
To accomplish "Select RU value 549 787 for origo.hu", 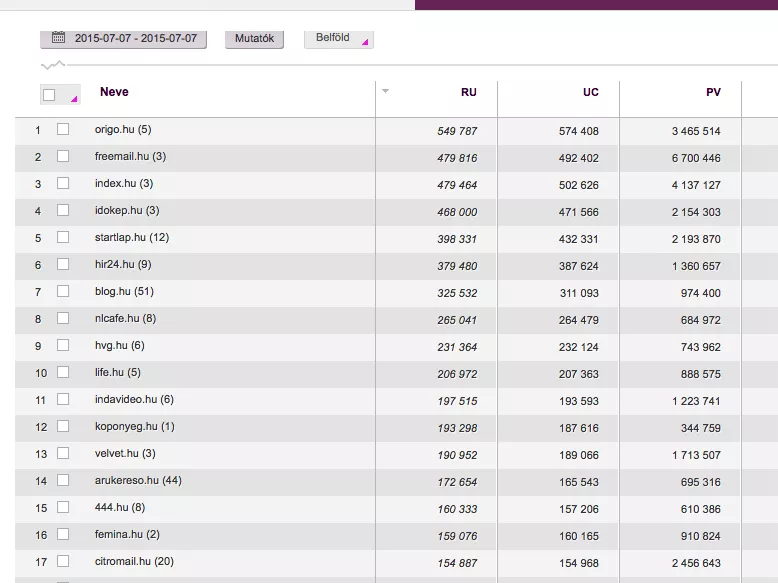I will tap(457, 131).
